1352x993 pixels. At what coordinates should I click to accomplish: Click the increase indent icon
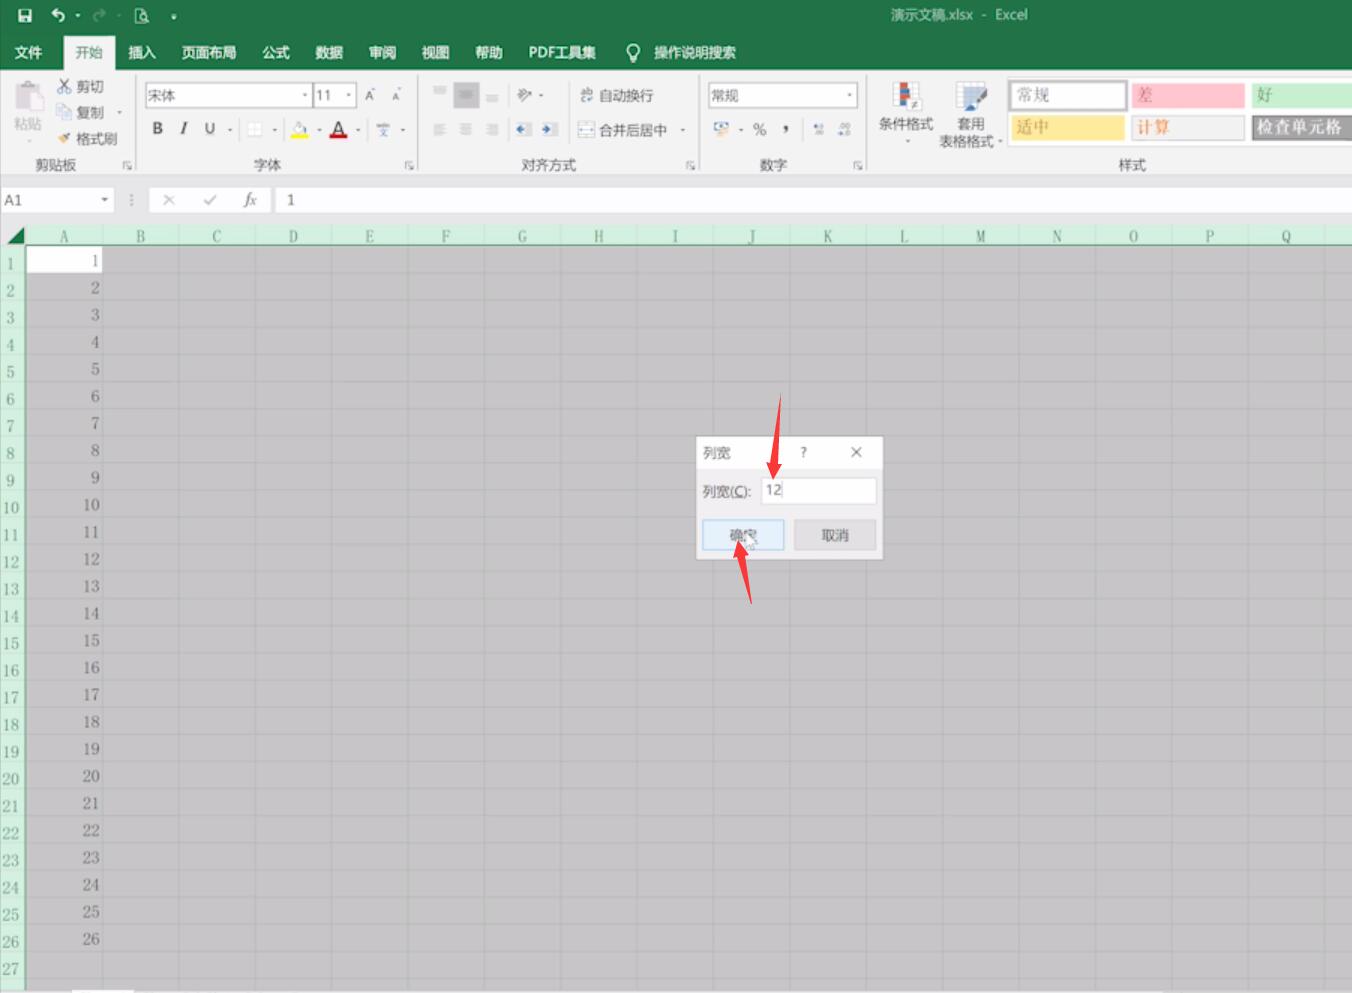pos(549,129)
